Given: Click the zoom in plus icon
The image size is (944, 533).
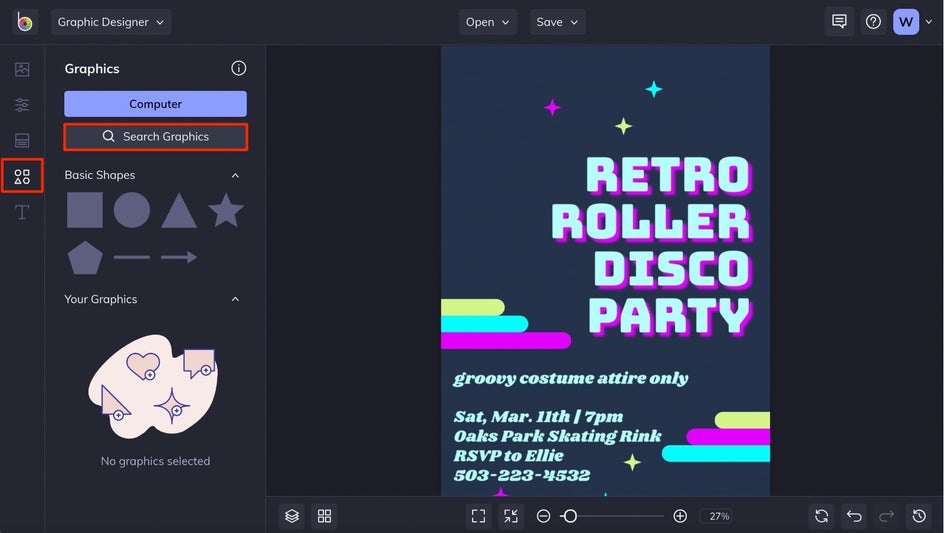Looking at the screenshot, I should (x=680, y=516).
